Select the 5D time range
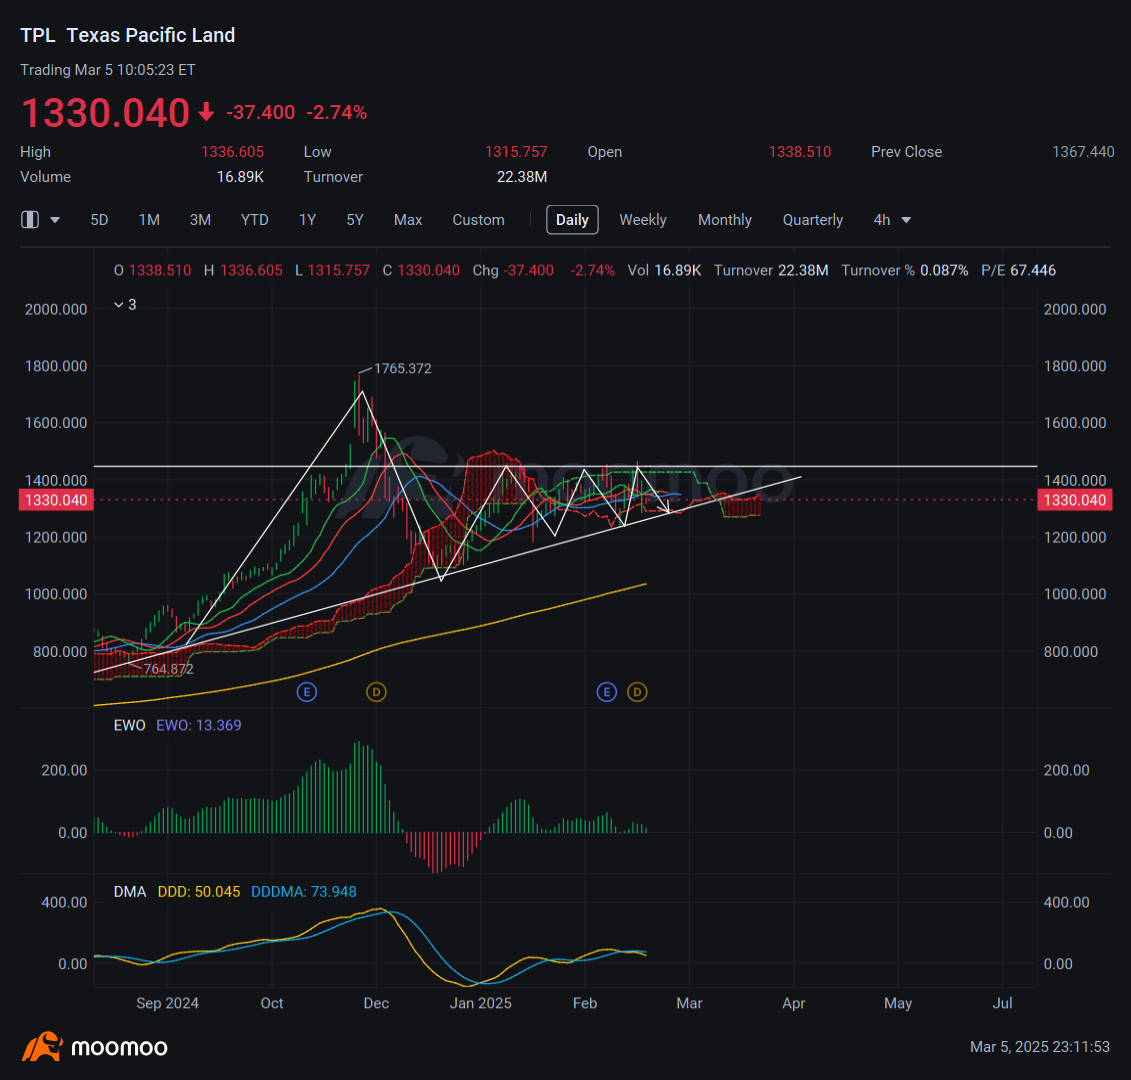Image resolution: width=1131 pixels, height=1080 pixels. coord(99,220)
